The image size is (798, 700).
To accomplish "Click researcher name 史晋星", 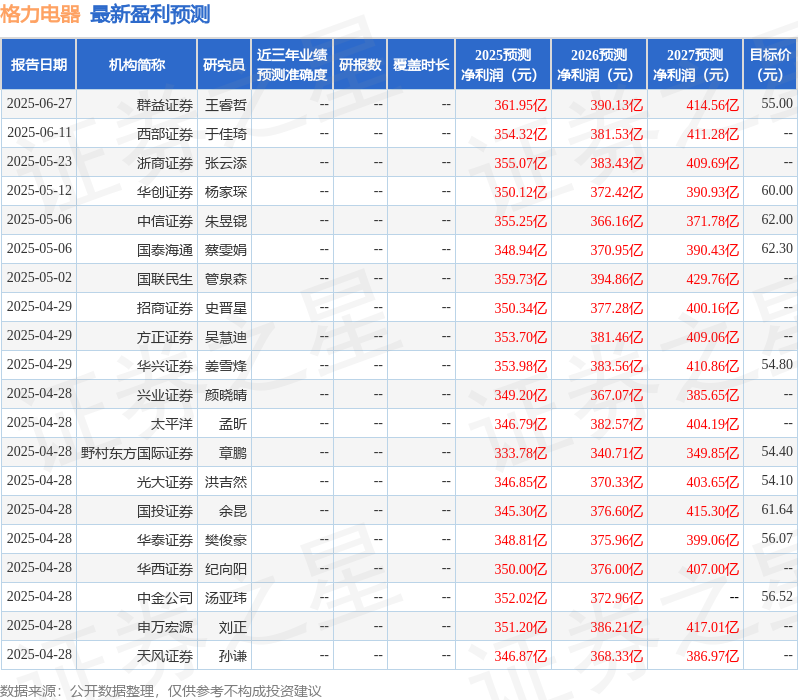I will (226, 309).
